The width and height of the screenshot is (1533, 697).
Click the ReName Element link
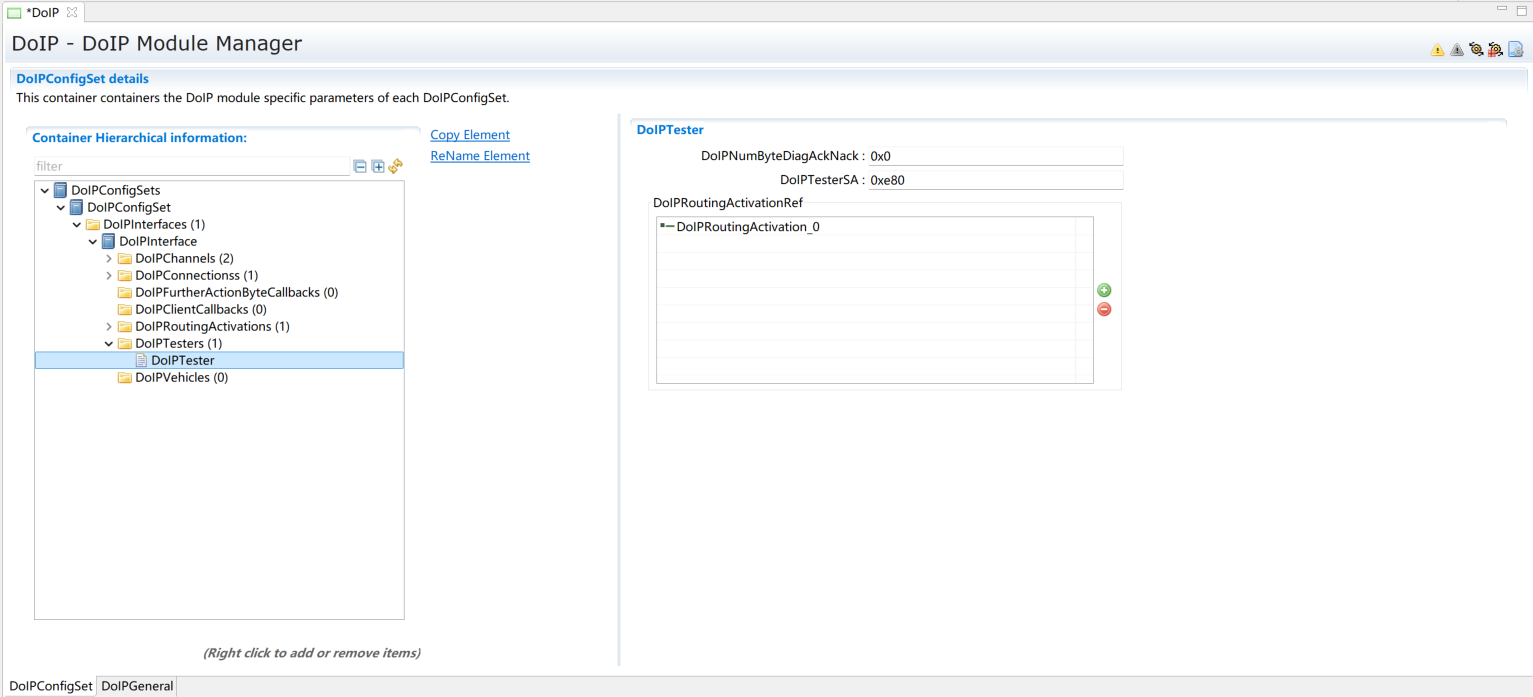tap(480, 156)
